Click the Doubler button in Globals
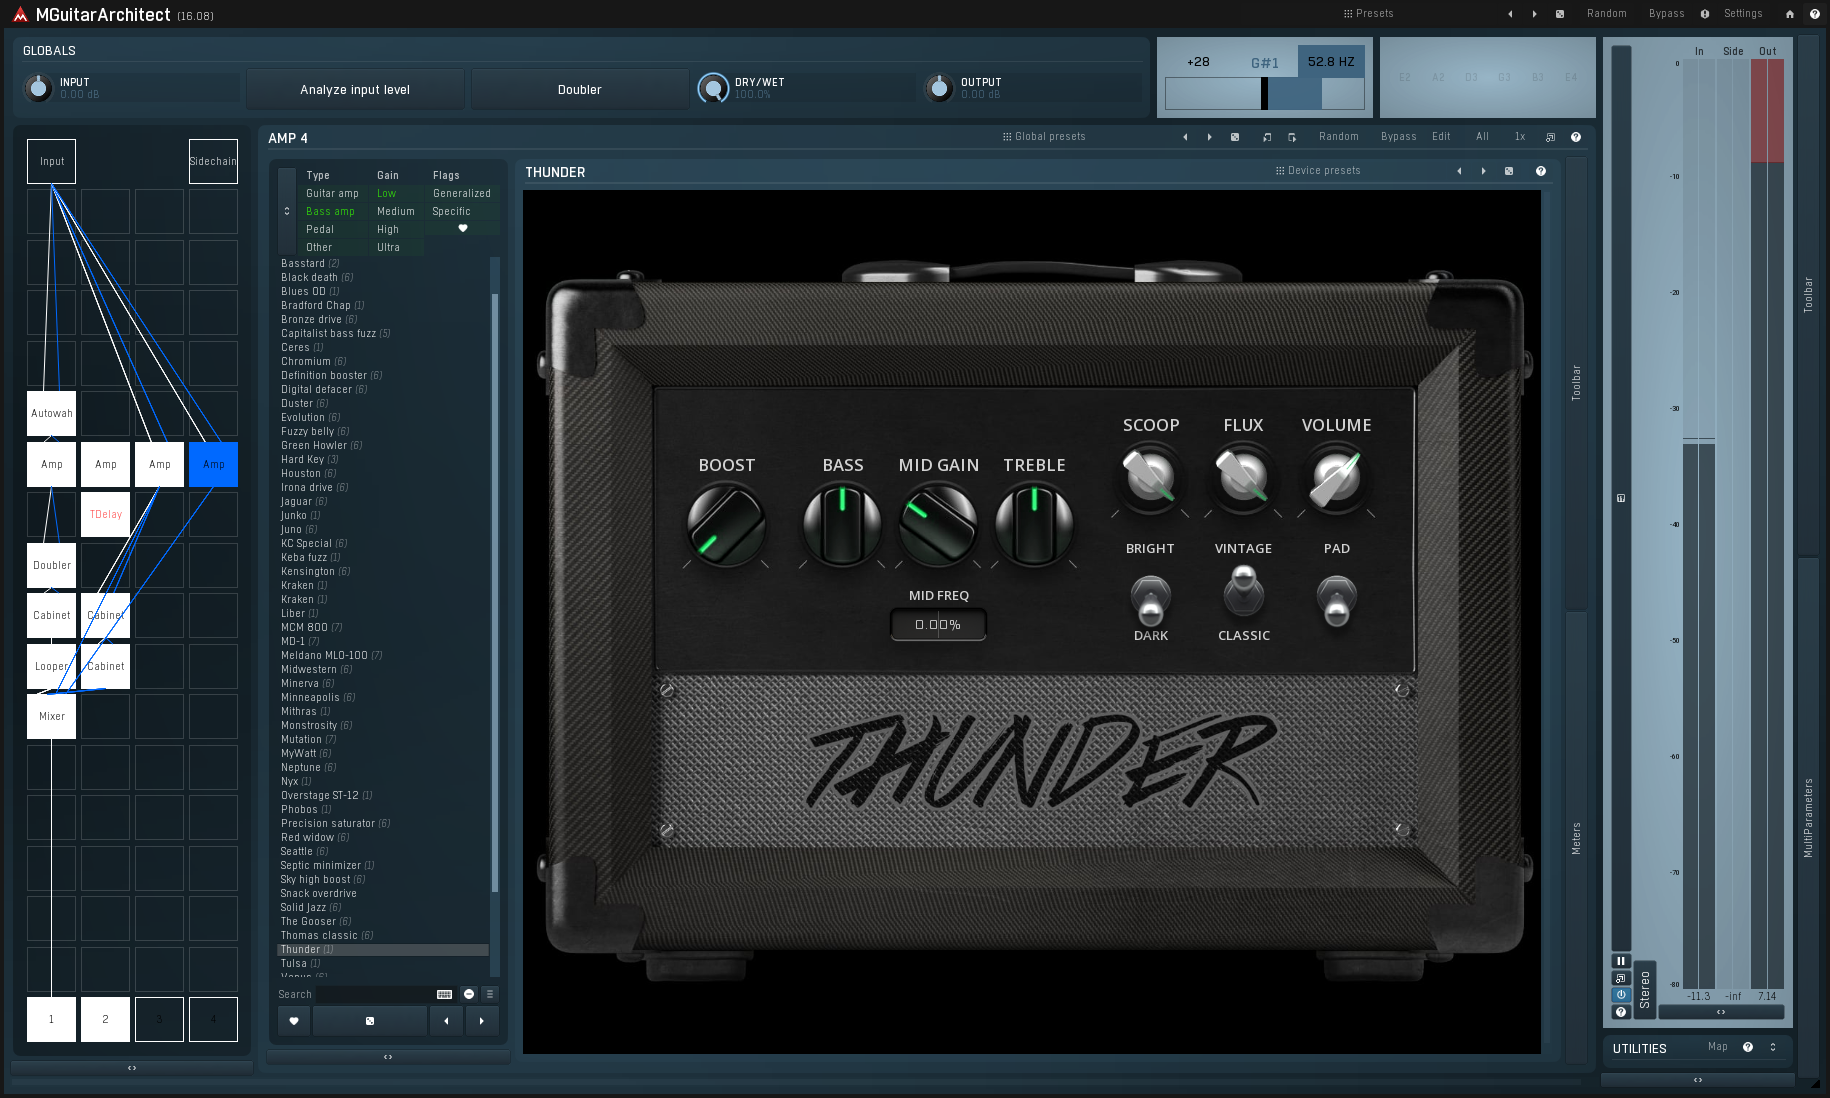 coord(579,90)
